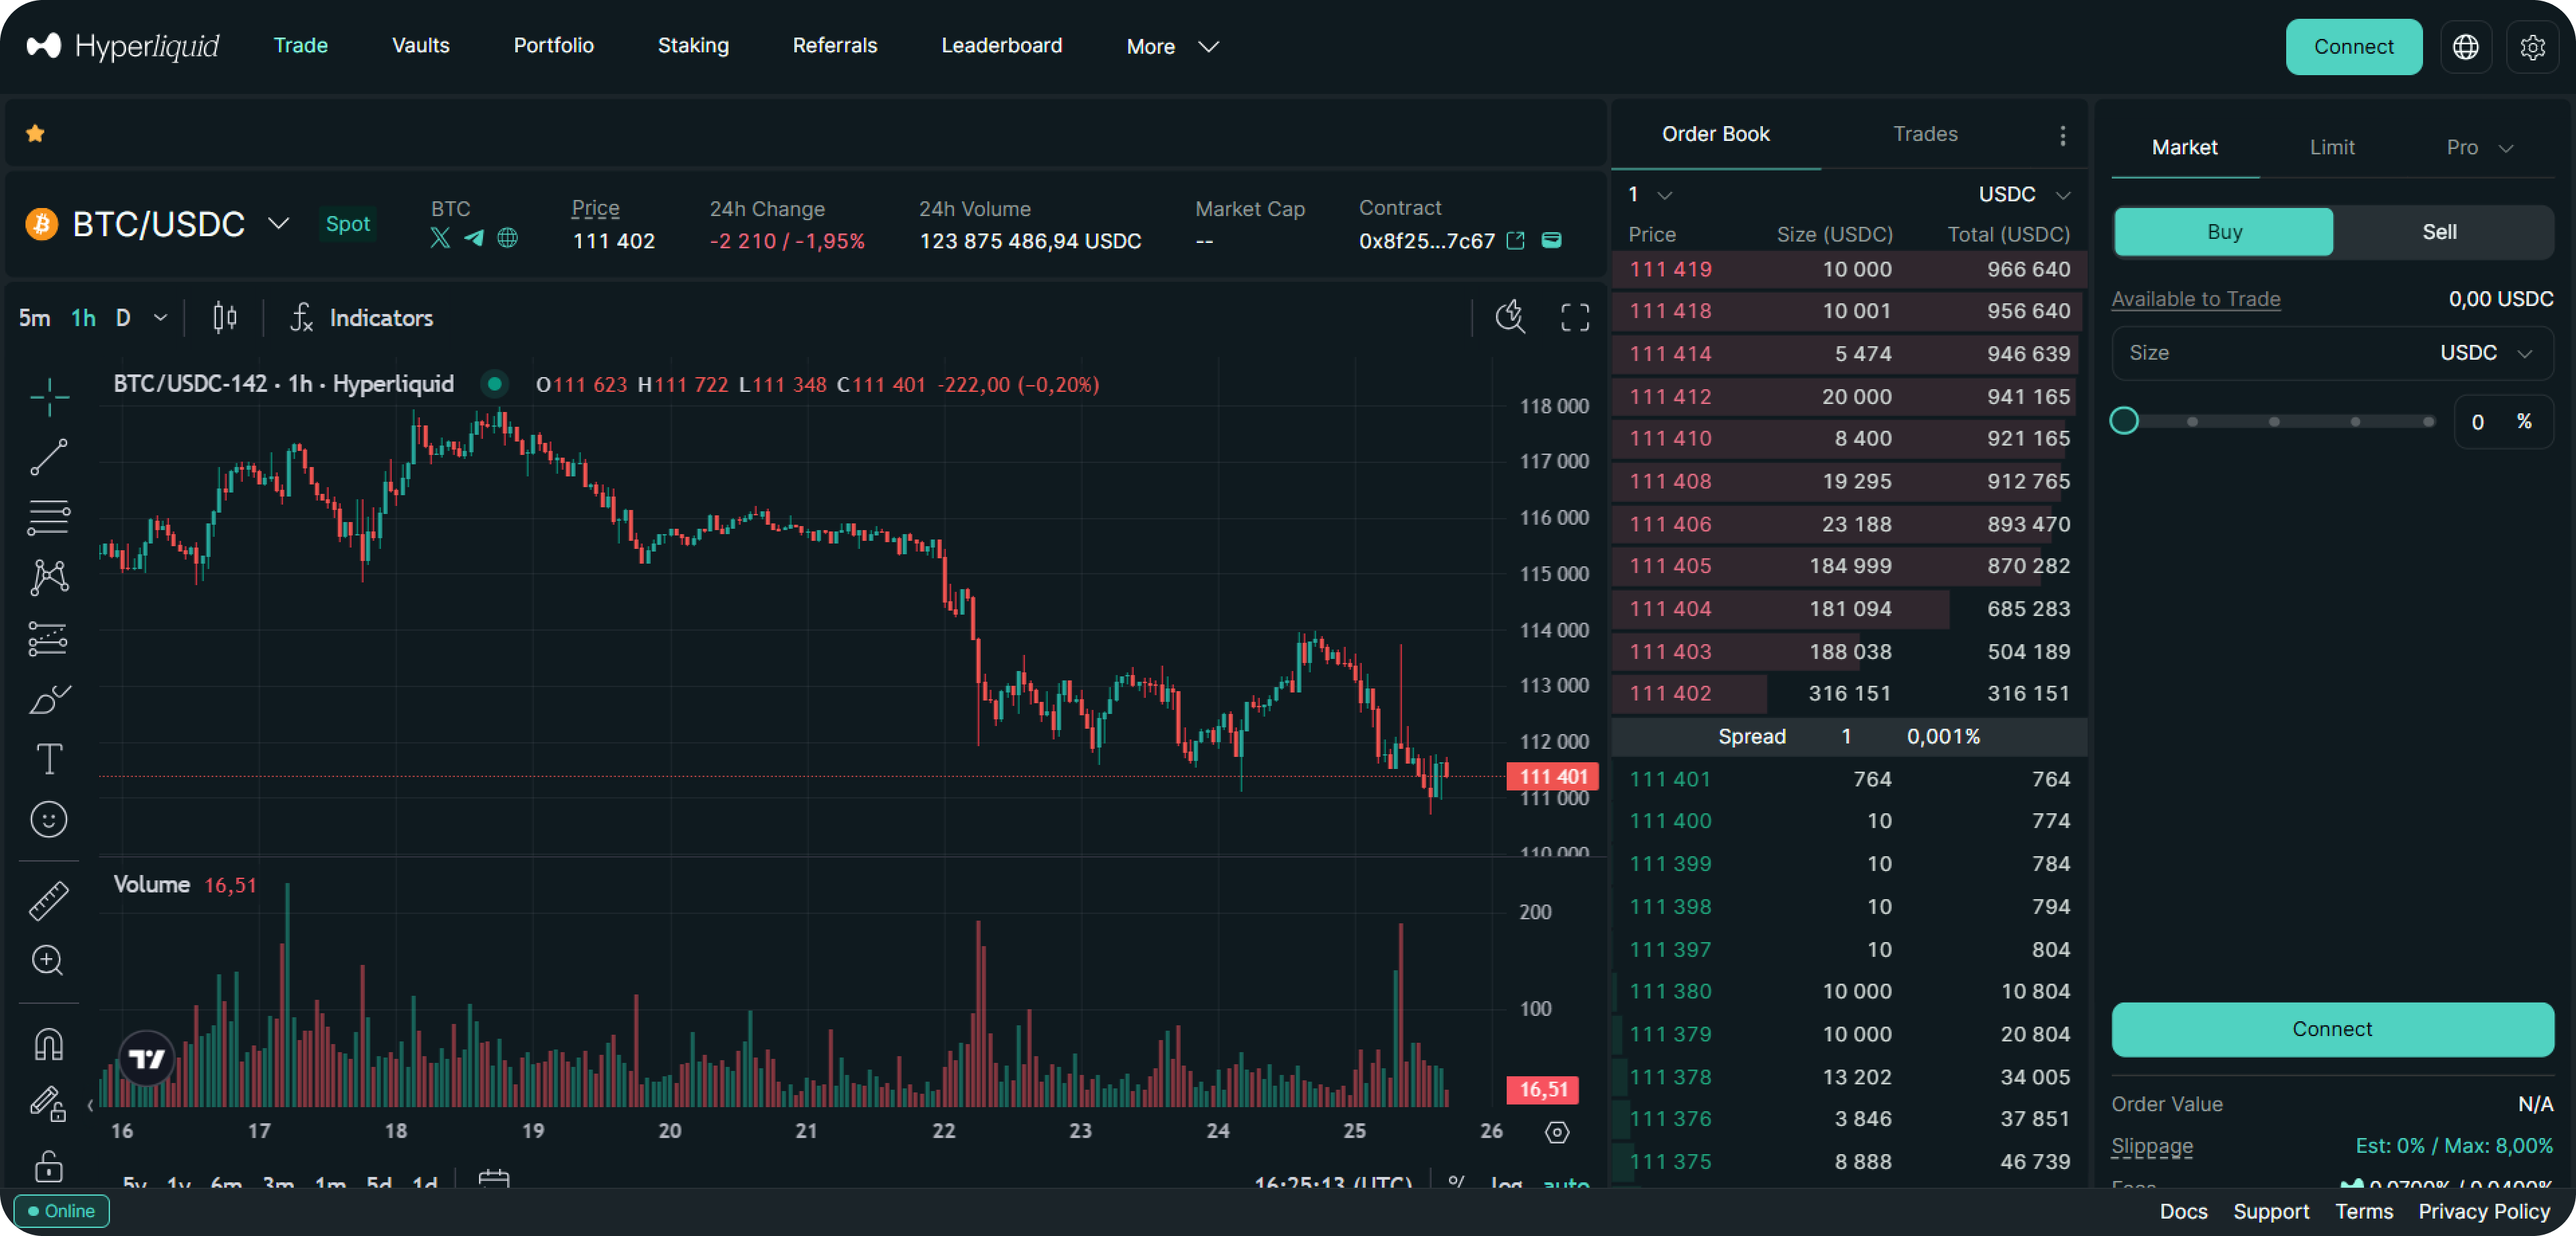Select the trend line drawing tool
The height and width of the screenshot is (1236, 2576).
coord(48,457)
